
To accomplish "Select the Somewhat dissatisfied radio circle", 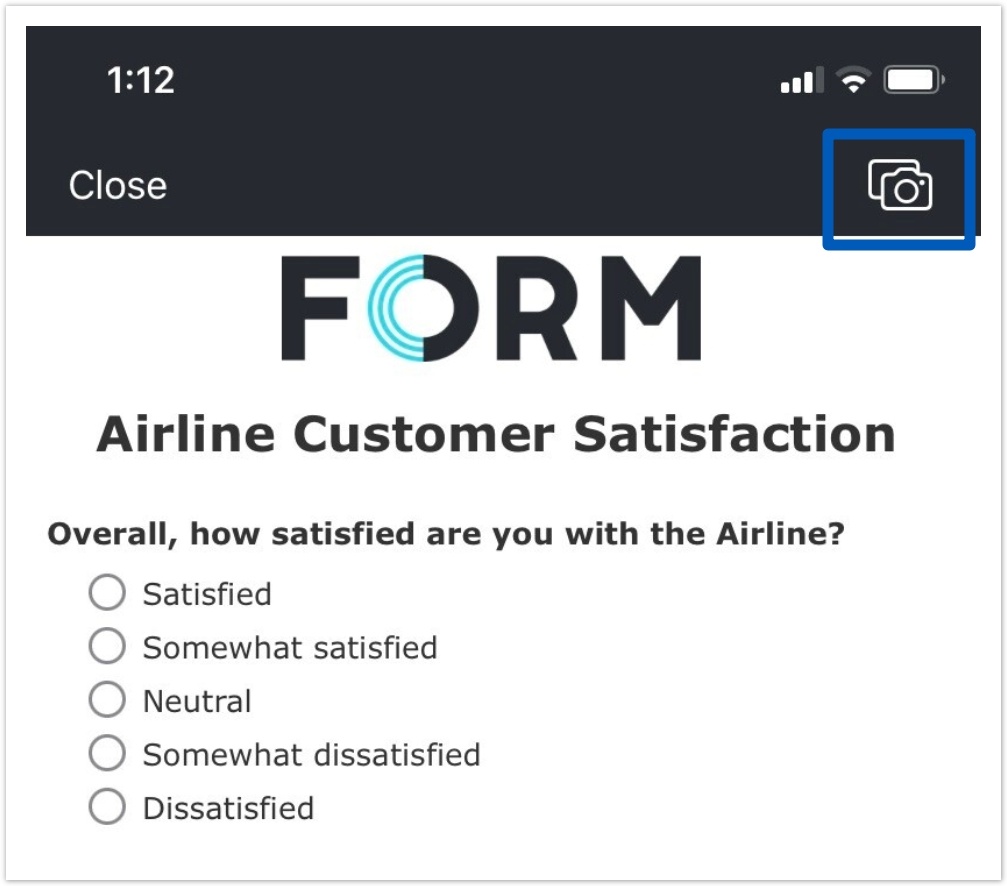I will point(107,754).
